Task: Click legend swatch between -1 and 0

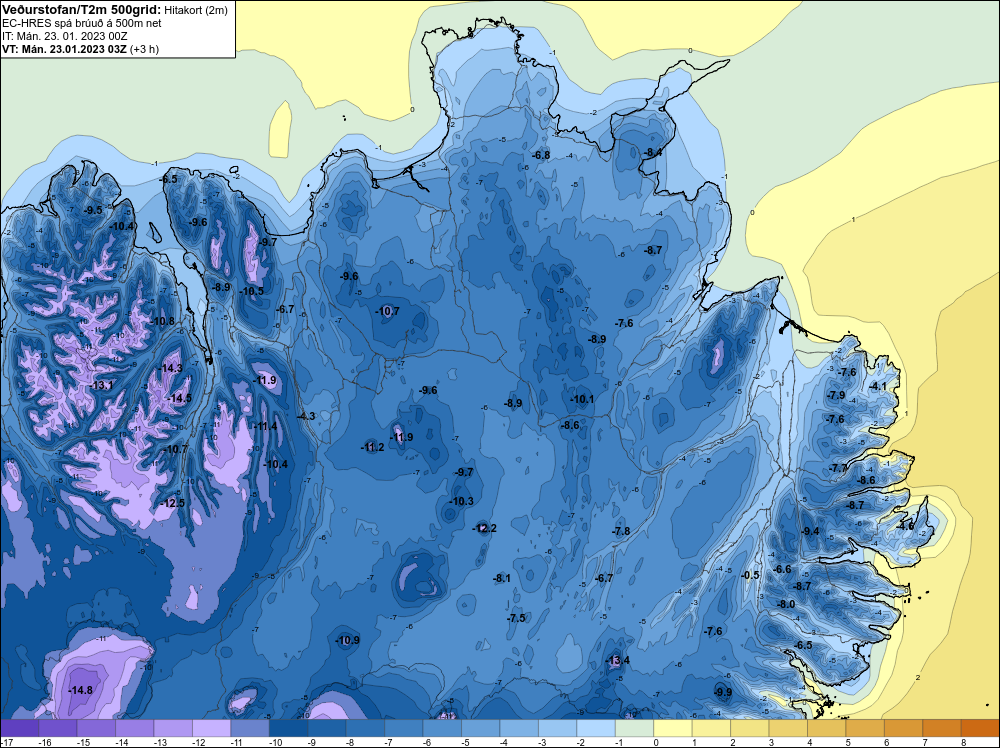Action: click(635, 728)
